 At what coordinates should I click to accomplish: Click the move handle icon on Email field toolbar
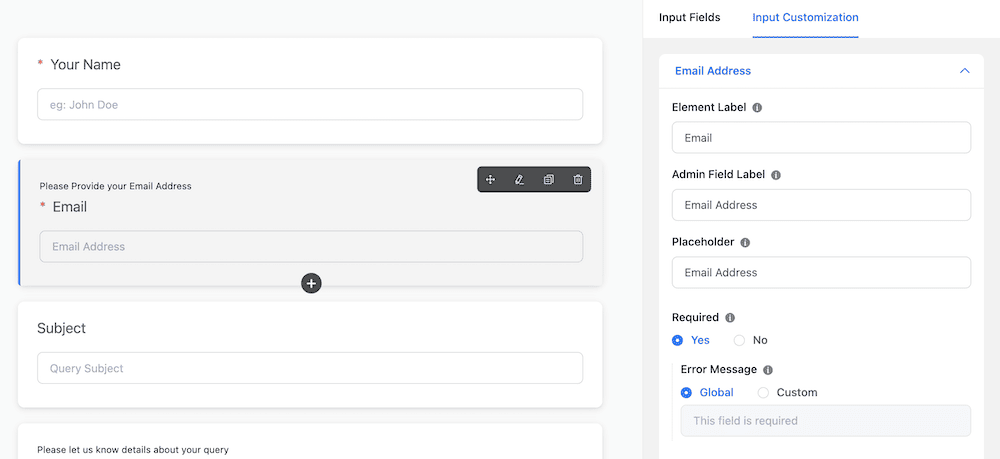pyautogui.click(x=490, y=180)
